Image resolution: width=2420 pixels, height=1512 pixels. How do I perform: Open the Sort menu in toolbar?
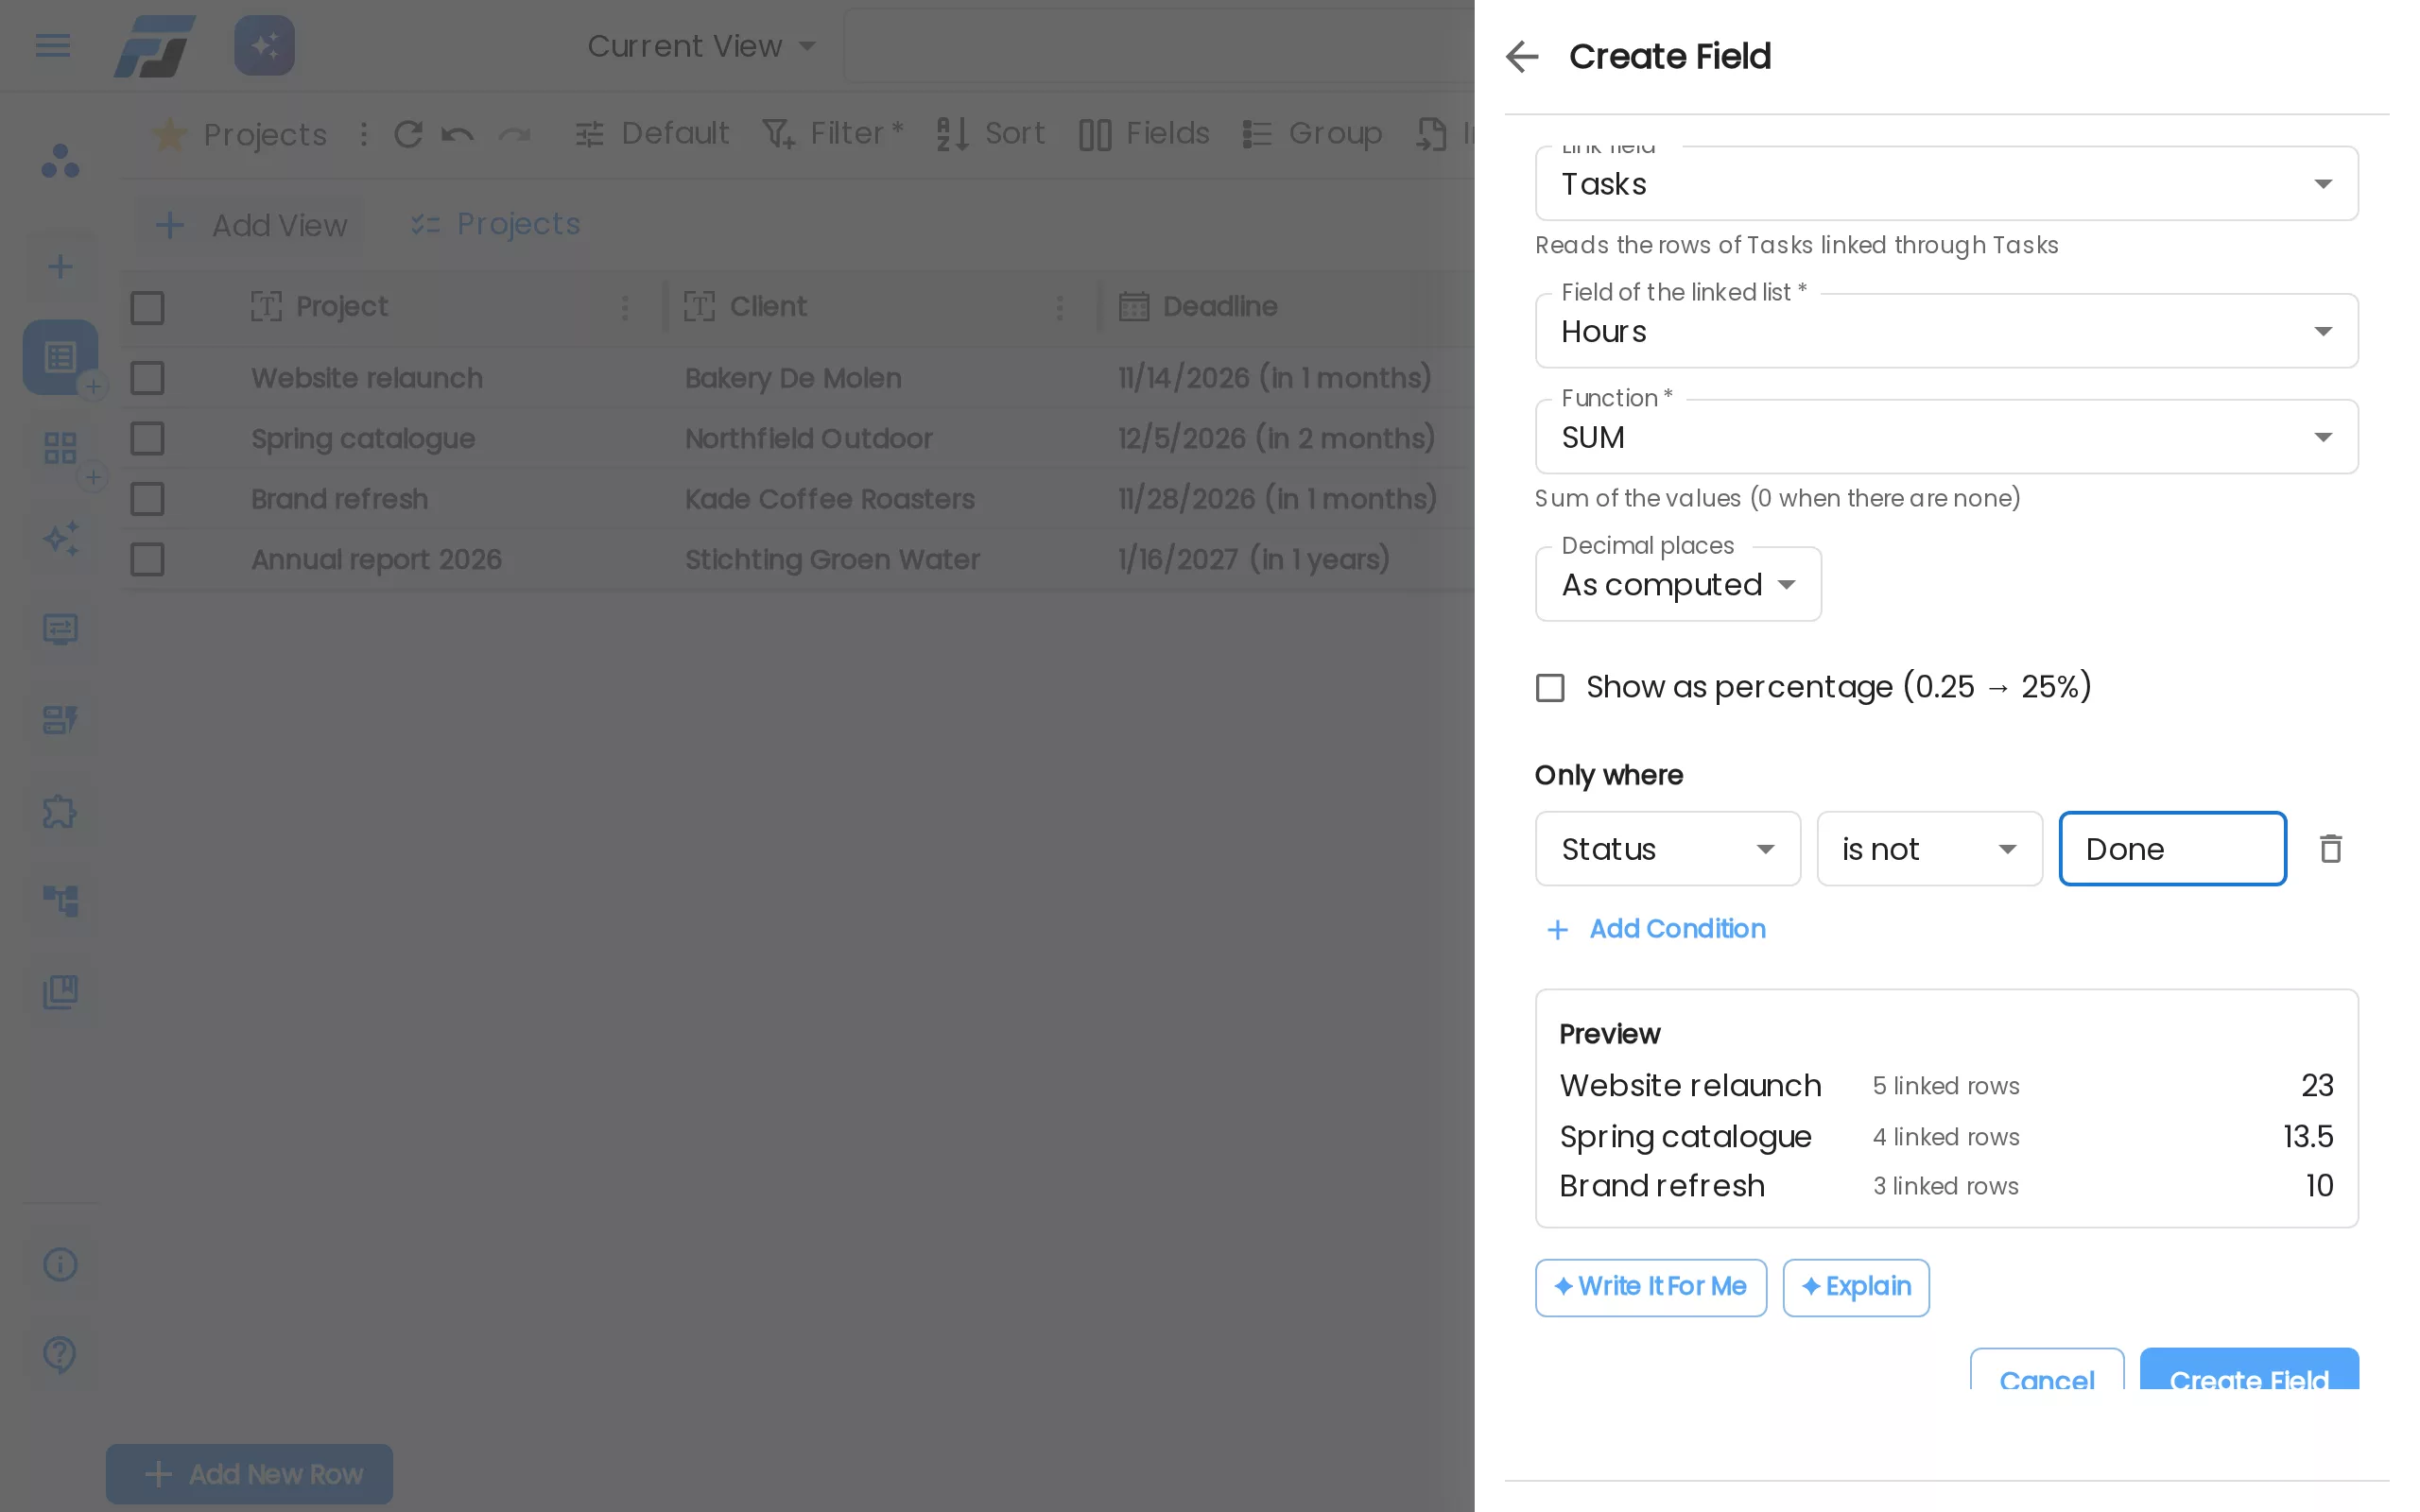[990, 134]
